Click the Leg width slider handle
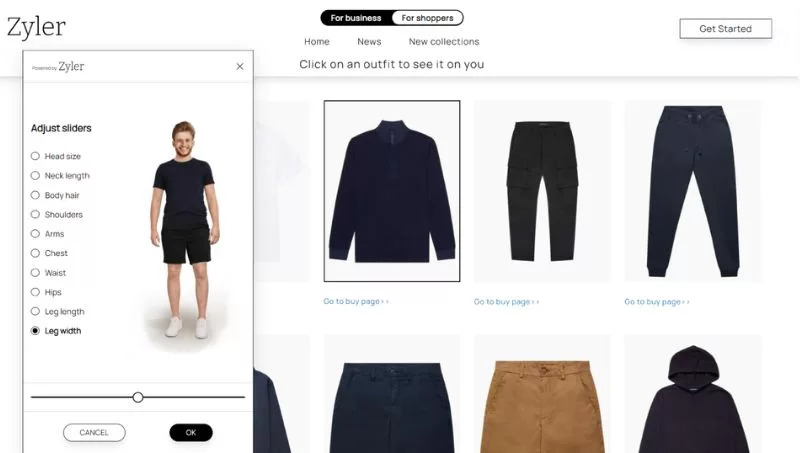The image size is (800, 453). (x=138, y=397)
